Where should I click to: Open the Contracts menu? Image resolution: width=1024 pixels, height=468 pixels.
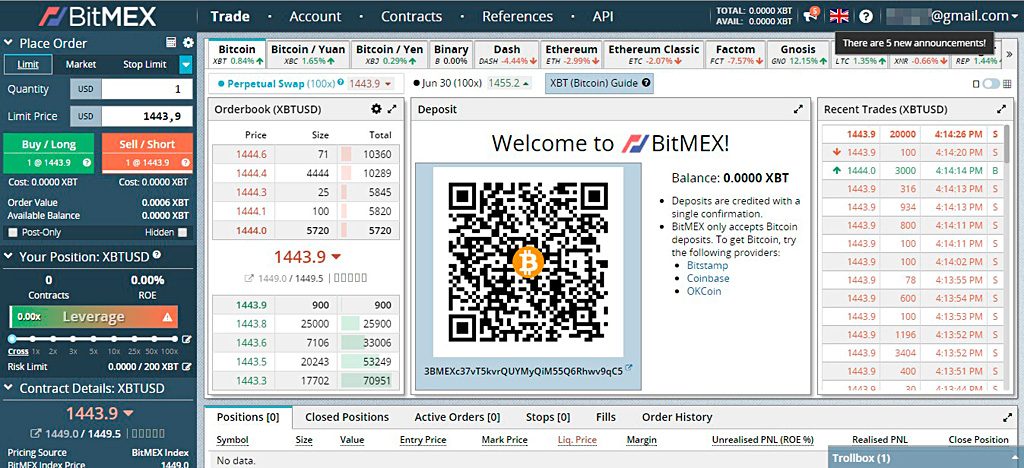[x=411, y=16]
